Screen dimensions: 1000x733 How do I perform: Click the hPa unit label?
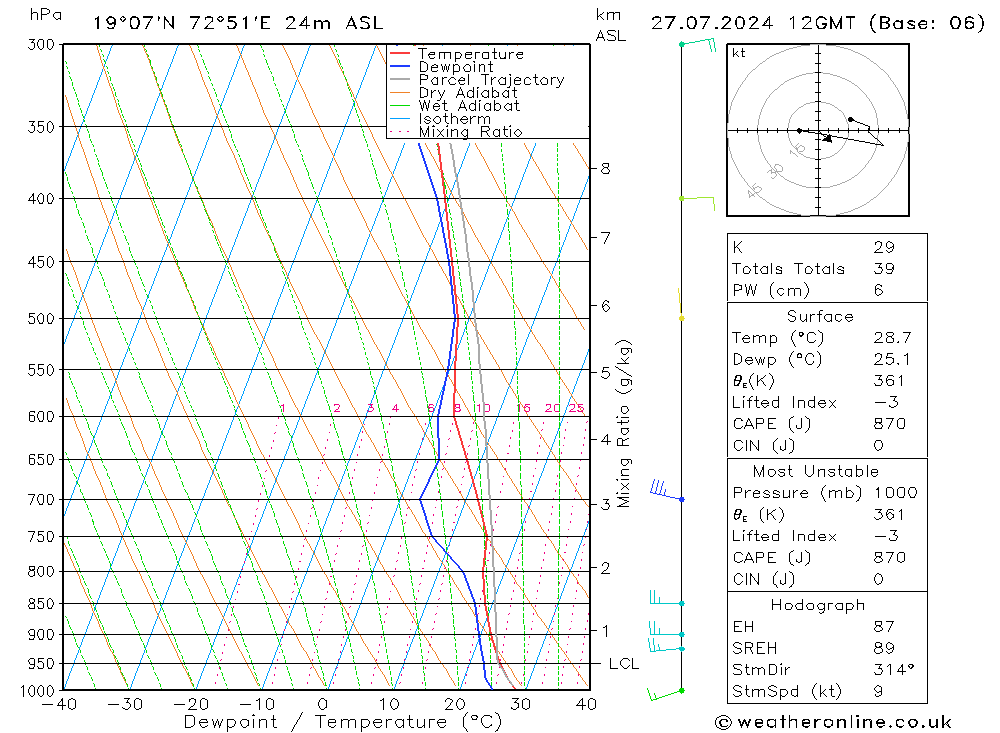click(x=45, y=15)
